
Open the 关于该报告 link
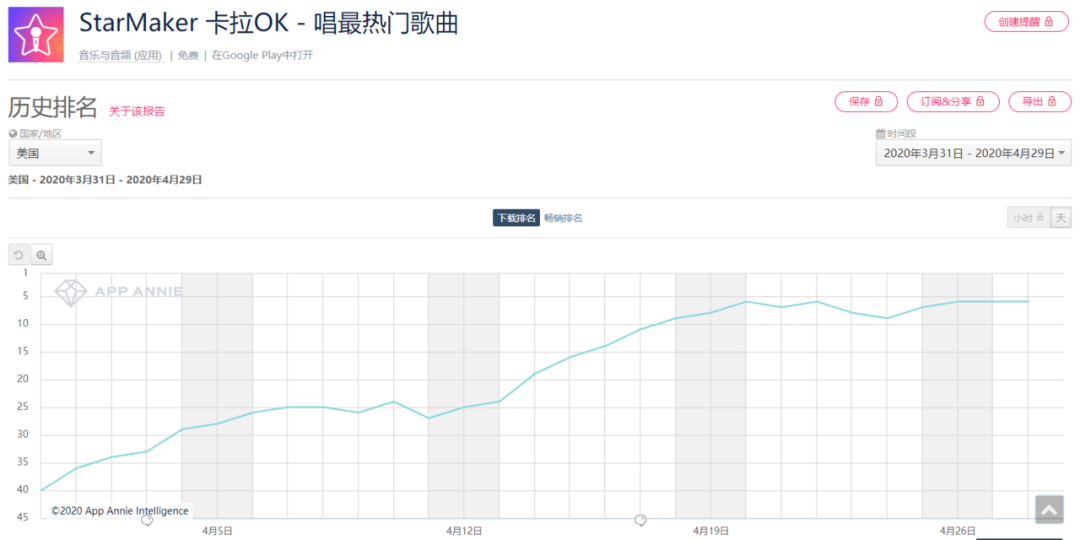pos(137,111)
